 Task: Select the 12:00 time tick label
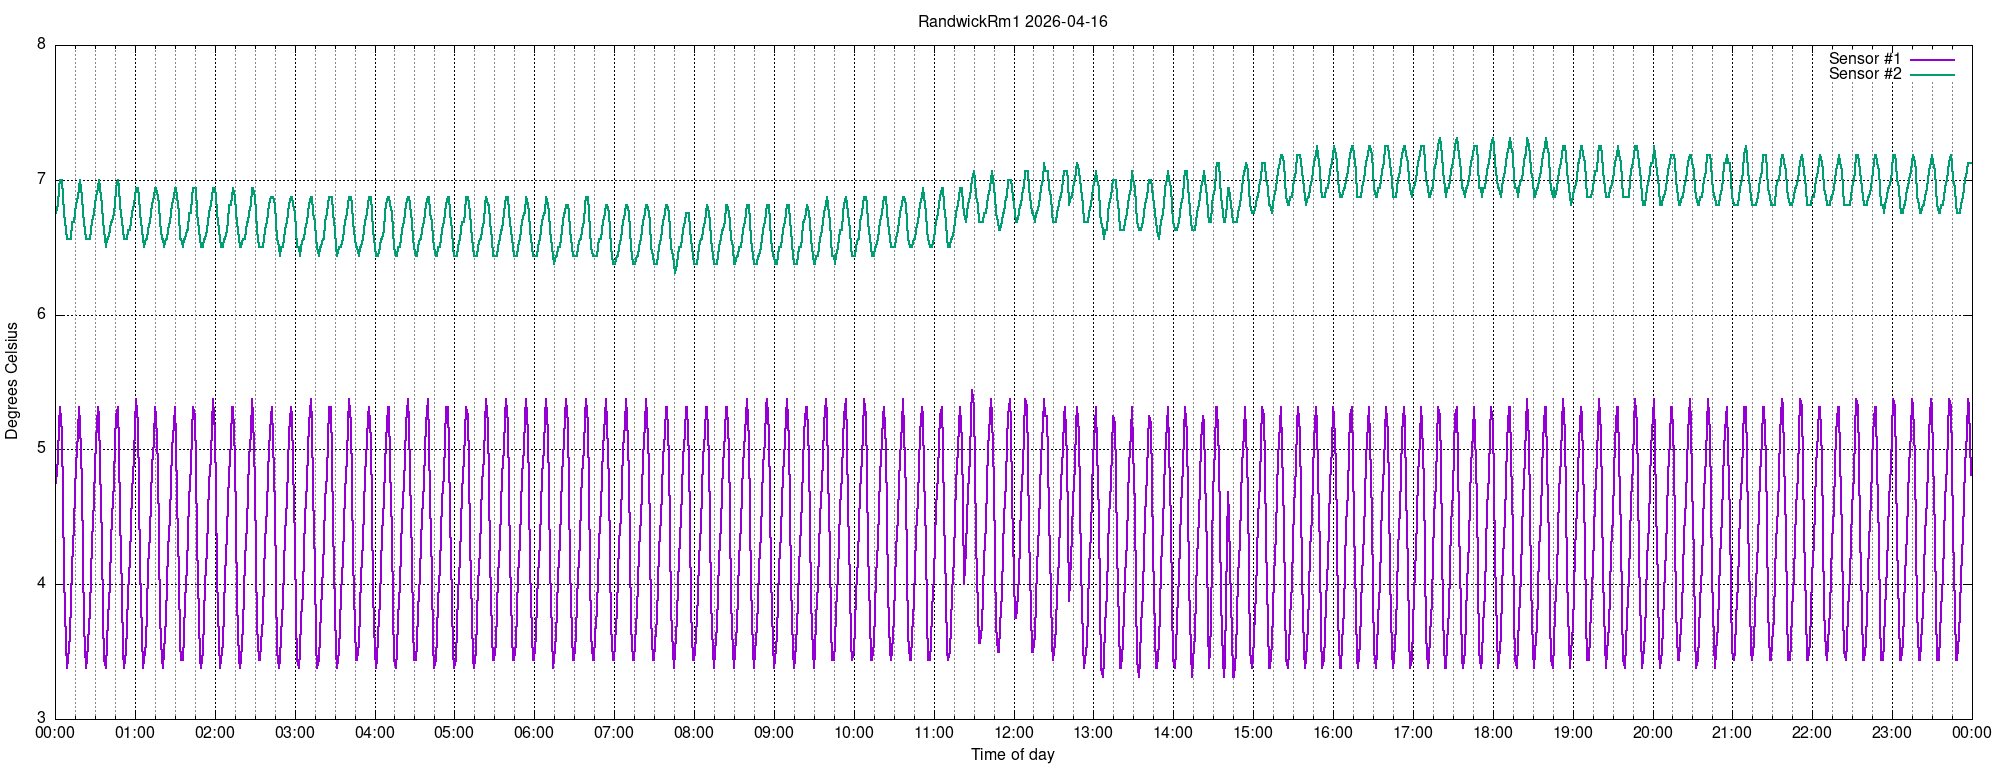[x=1013, y=732]
